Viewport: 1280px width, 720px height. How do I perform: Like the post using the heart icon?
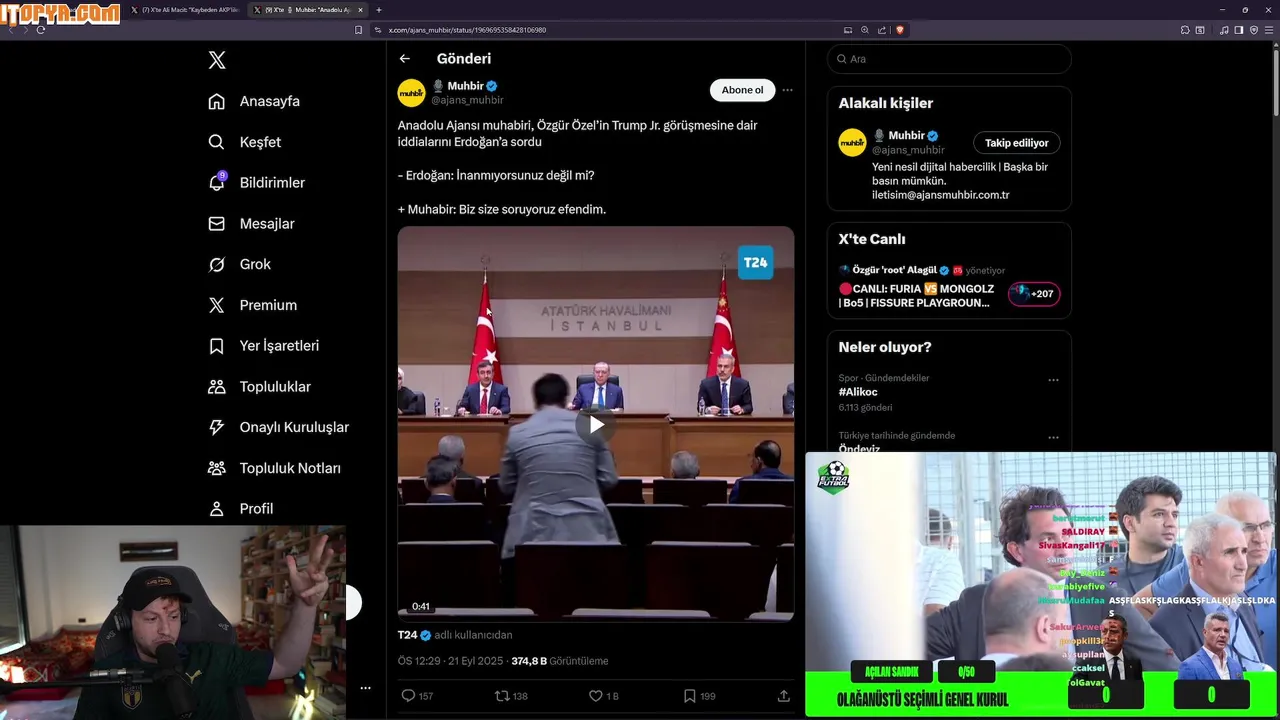603,696
